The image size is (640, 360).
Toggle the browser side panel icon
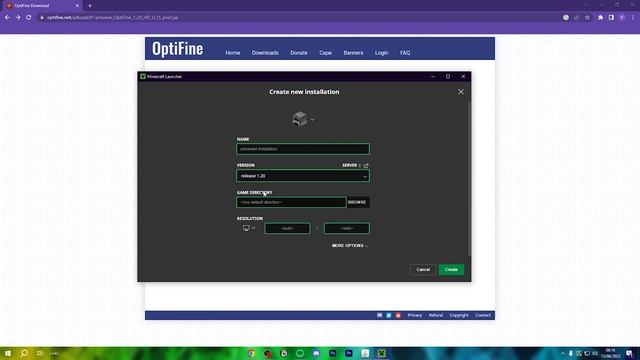pos(611,18)
